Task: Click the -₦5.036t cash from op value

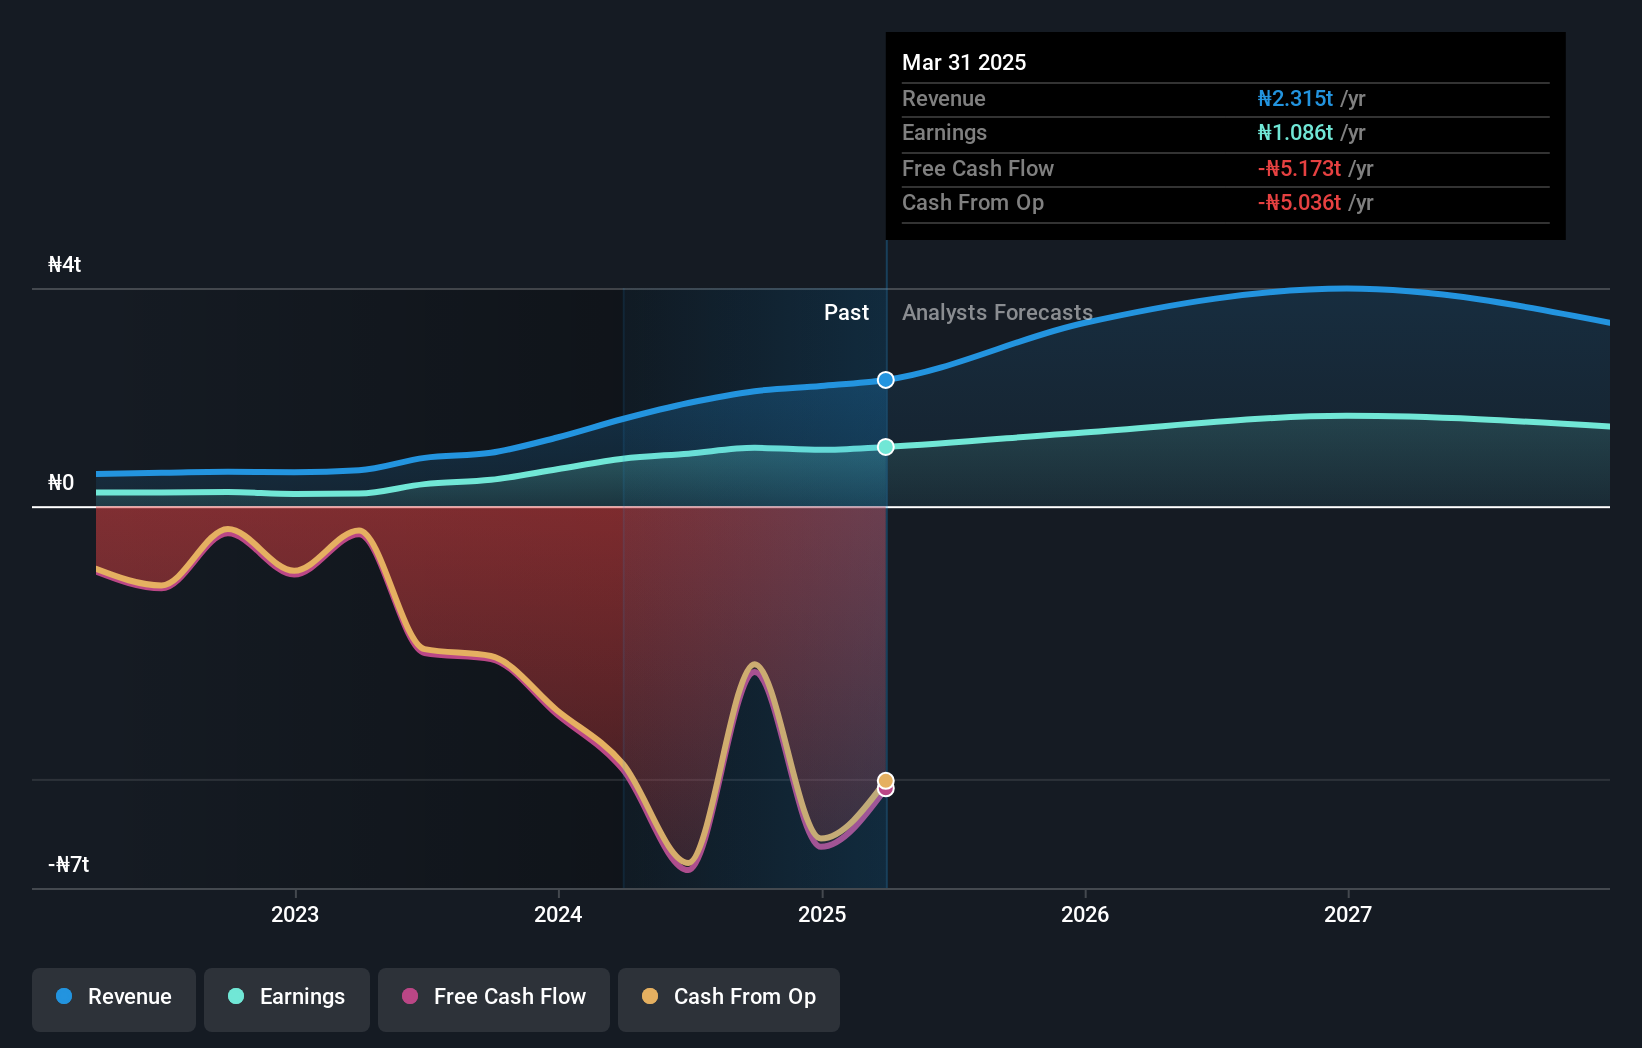Action: pos(1299,202)
